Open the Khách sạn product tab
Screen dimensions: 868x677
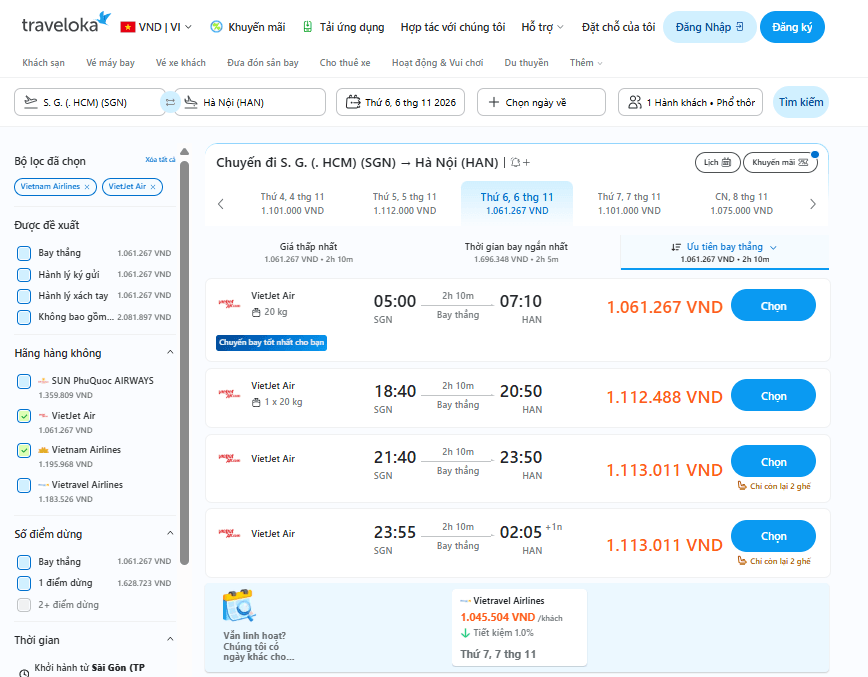[x=43, y=63]
